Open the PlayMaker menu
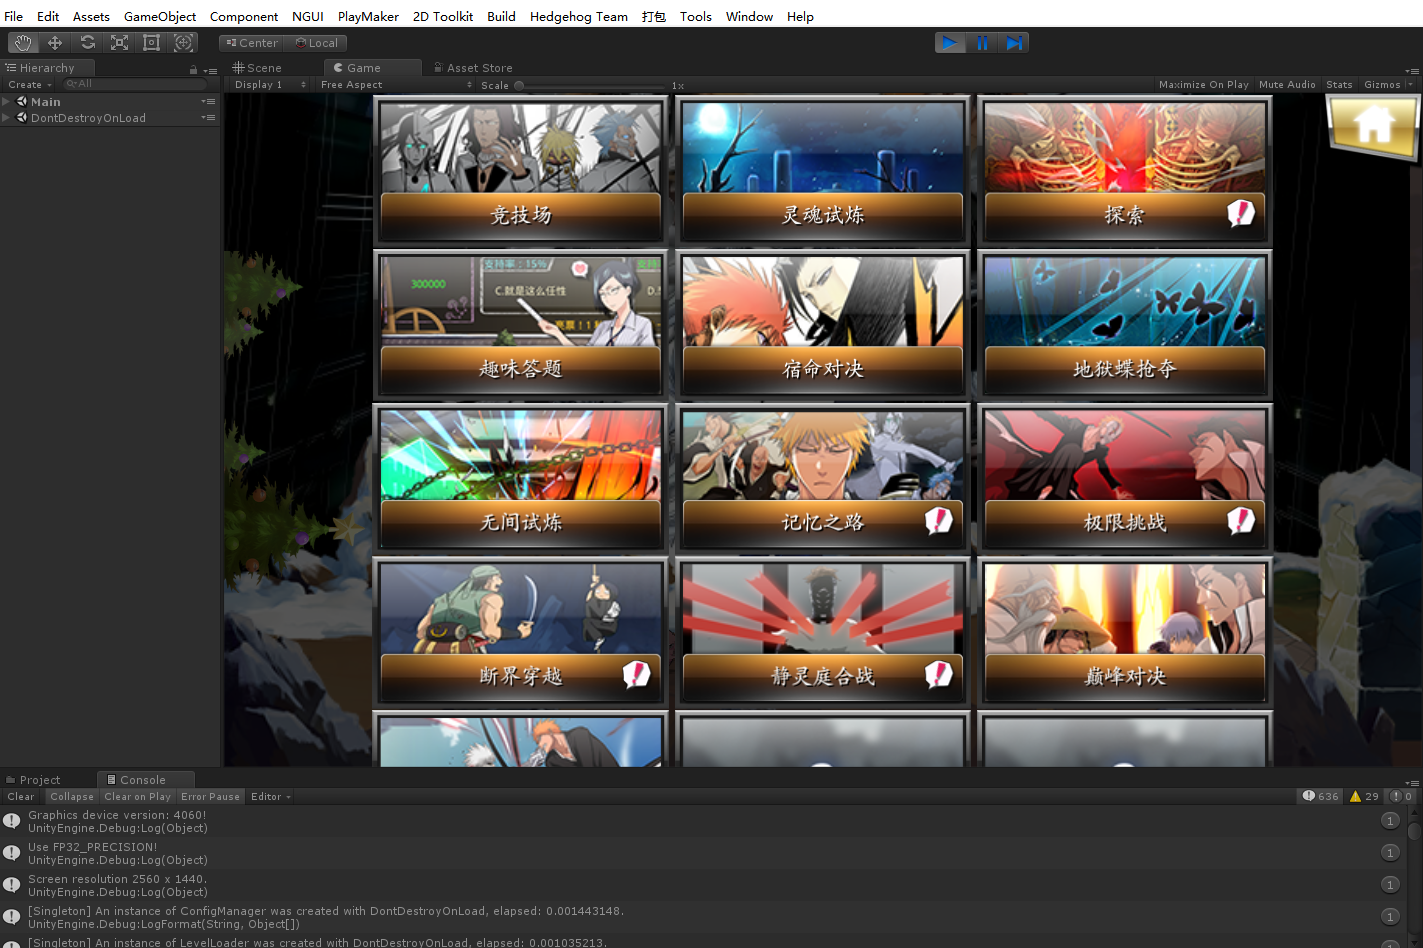This screenshot has width=1423, height=948. point(368,17)
